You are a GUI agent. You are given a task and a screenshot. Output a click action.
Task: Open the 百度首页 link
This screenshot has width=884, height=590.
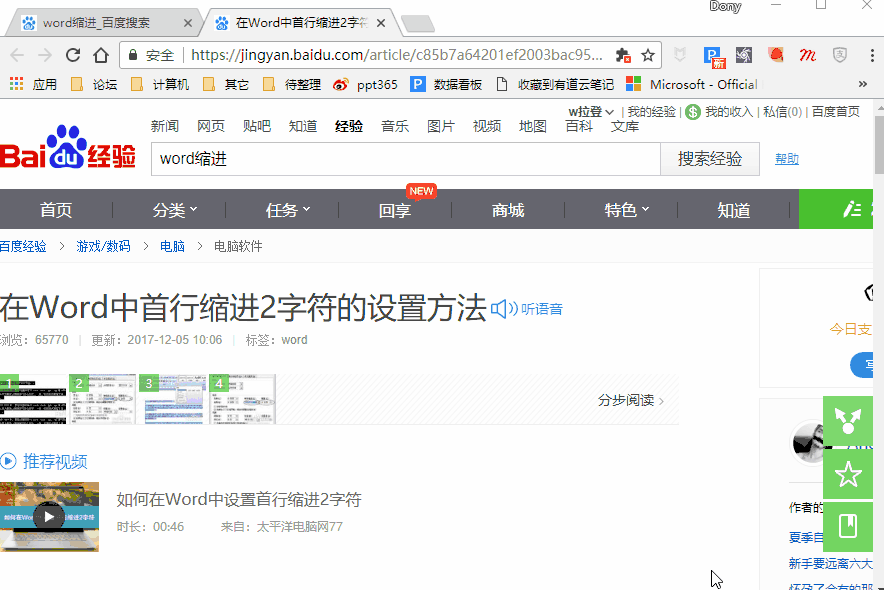coord(836,112)
